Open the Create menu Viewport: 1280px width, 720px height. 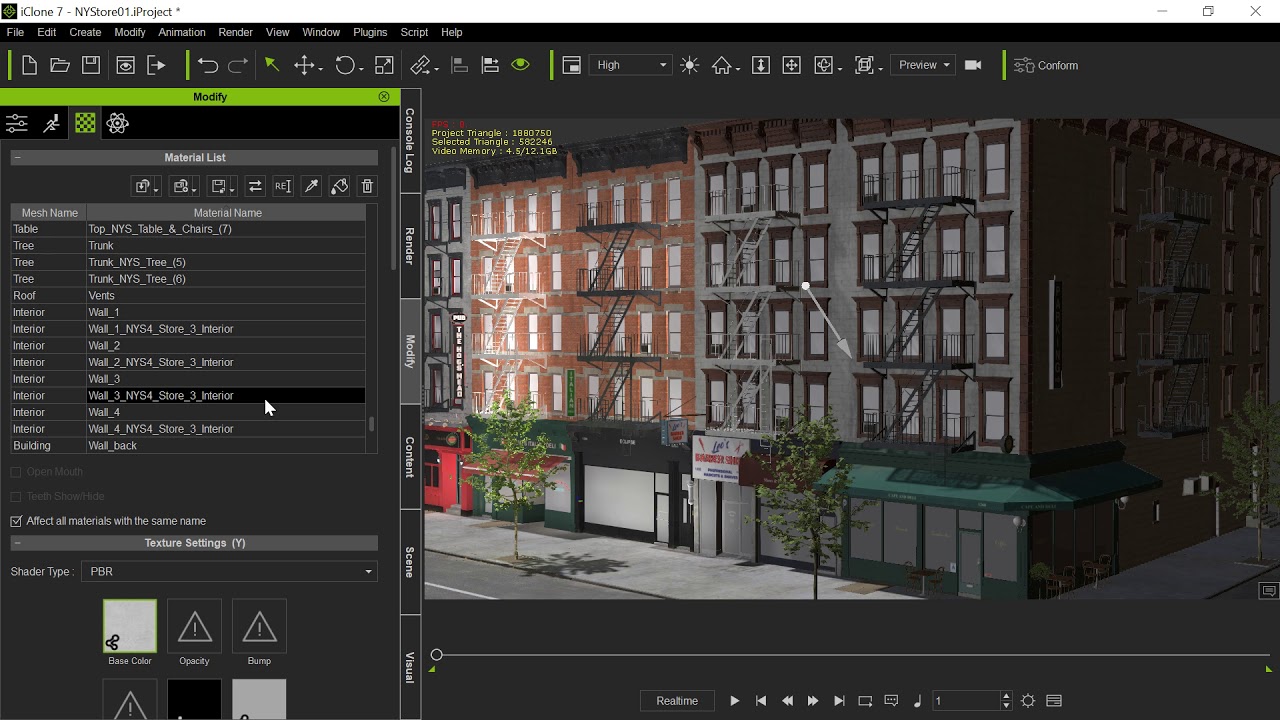point(85,32)
